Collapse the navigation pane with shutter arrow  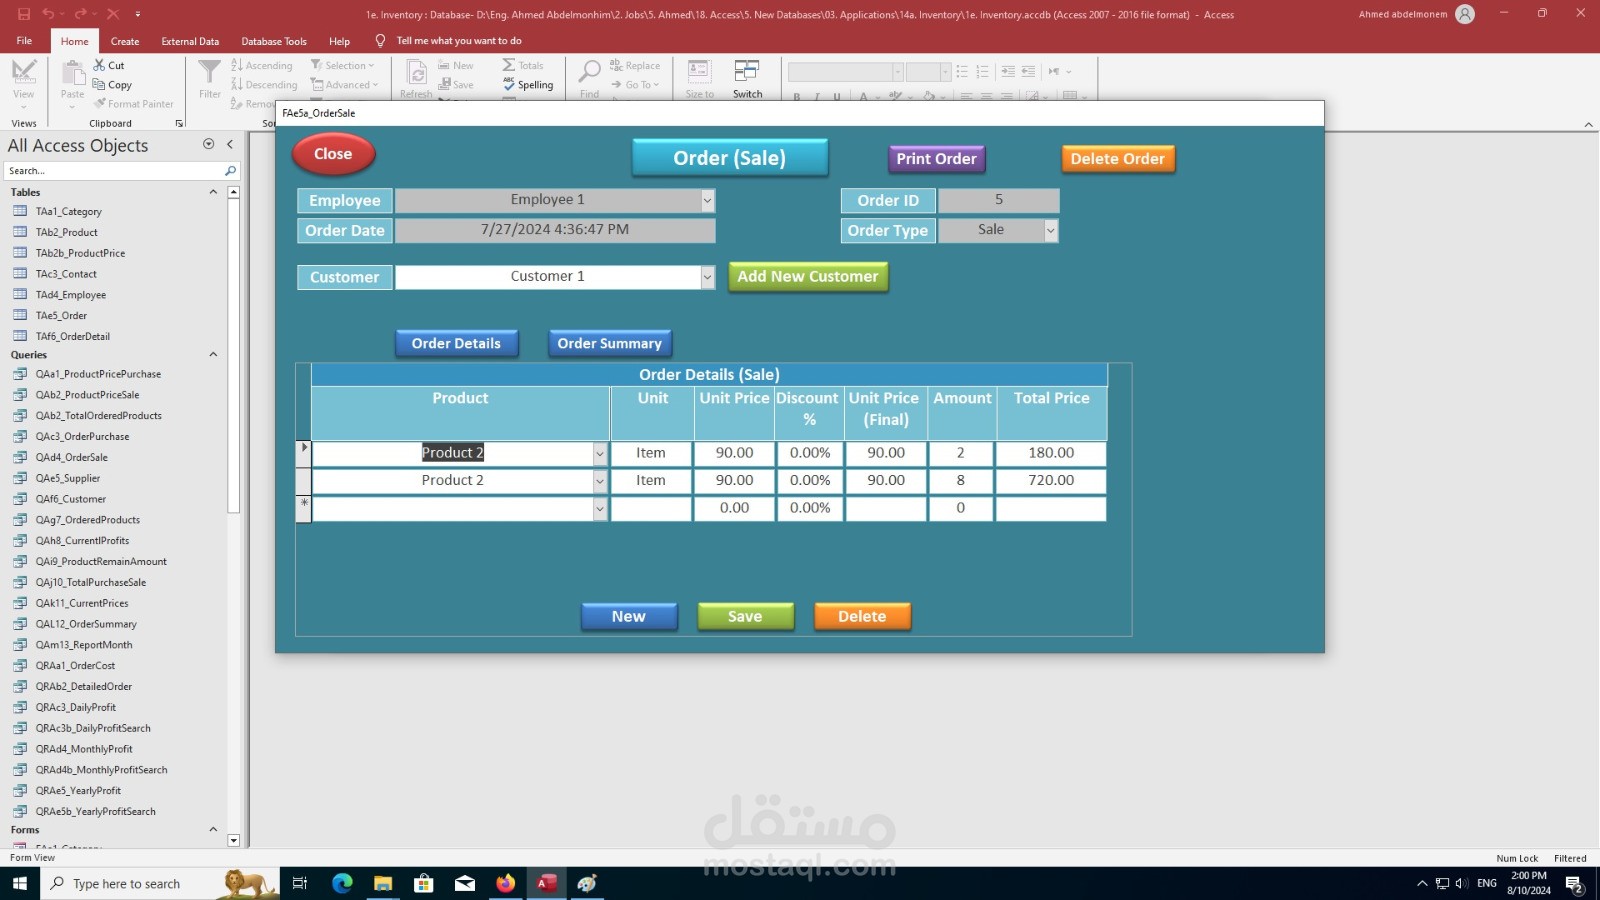pos(229,144)
